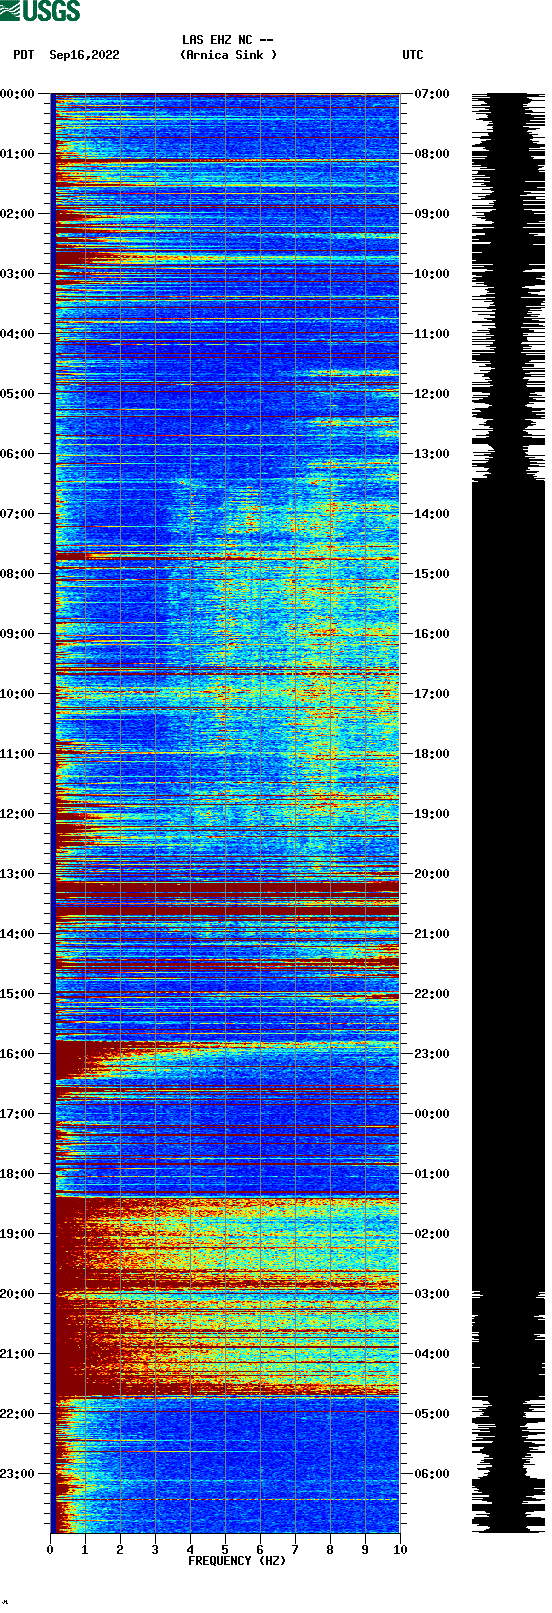Click the 12:00 UTC label on the right axis
Screen dimensions: 552x1613
click(x=432, y=394)
